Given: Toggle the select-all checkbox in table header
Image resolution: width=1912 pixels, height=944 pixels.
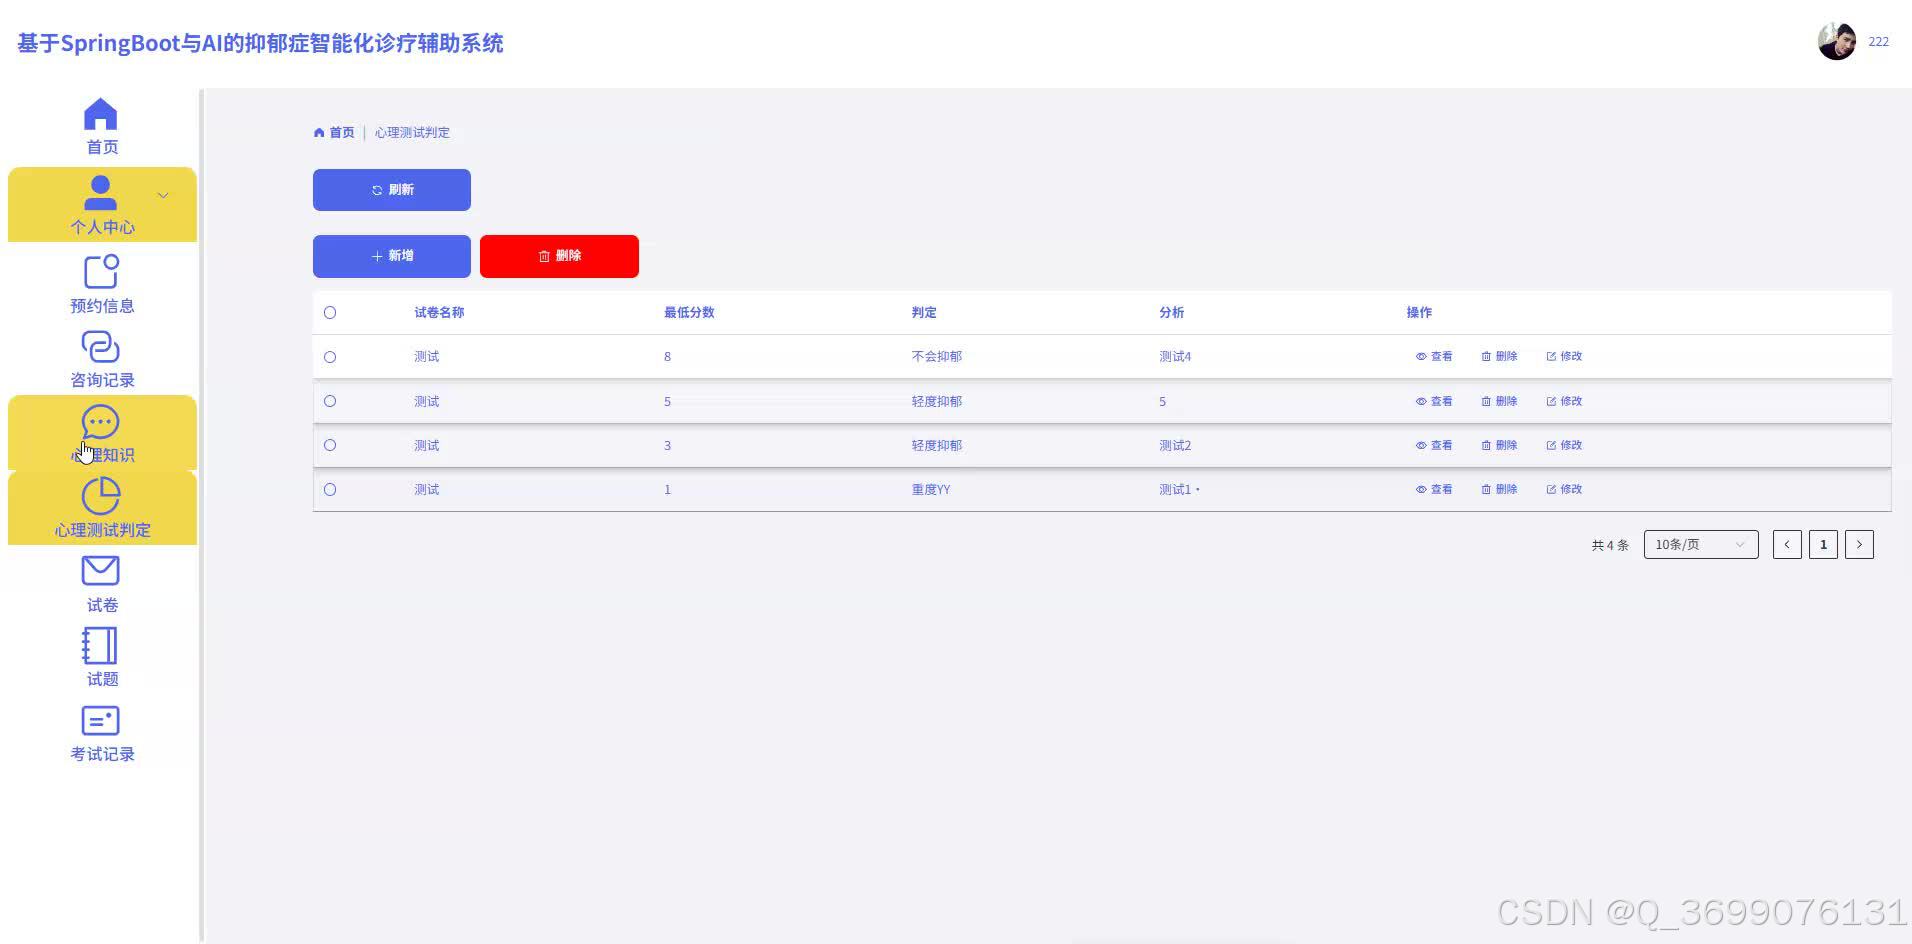Looking at the screenshot, I should tap(330, 313).
